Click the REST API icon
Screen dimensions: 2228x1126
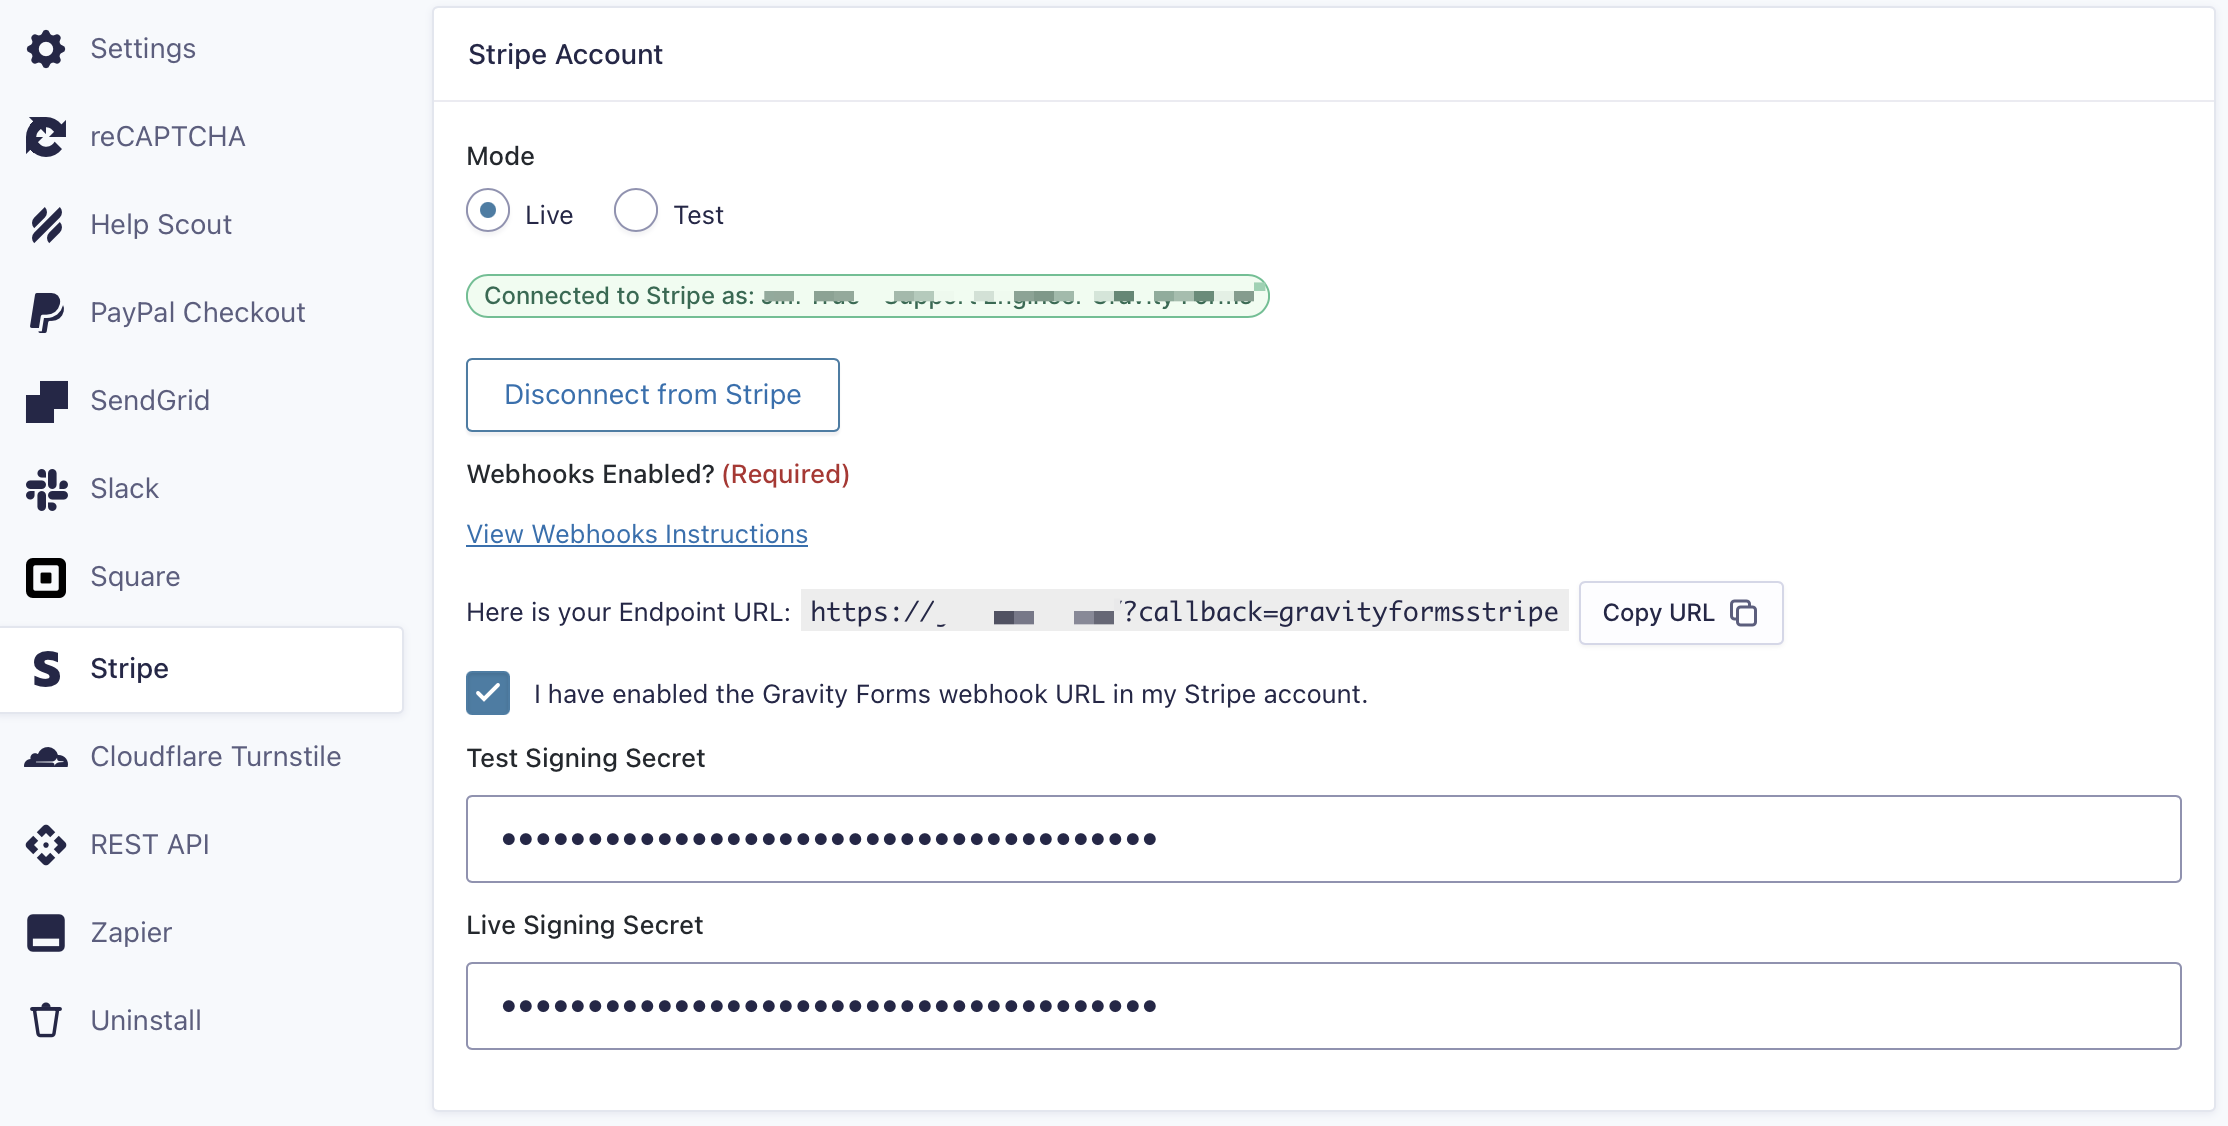pyautogui.click(x=46, y=845)
